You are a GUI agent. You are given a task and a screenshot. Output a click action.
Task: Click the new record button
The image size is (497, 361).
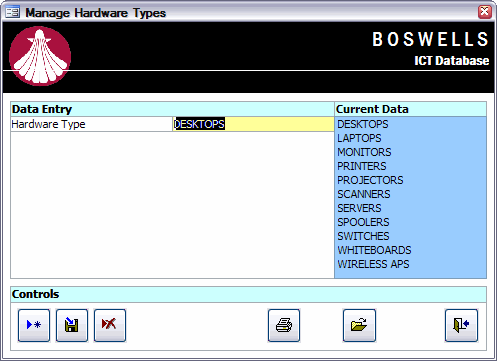(34, 325)
